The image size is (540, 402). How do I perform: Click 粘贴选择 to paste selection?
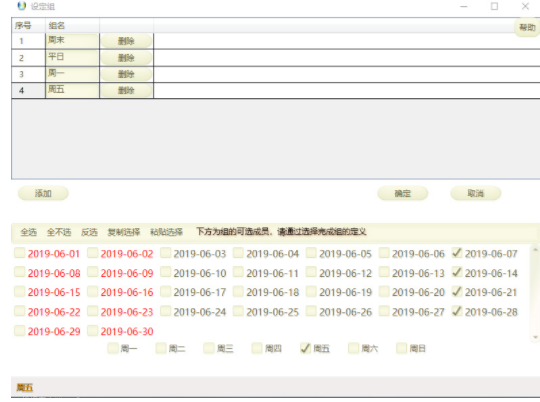166,232
